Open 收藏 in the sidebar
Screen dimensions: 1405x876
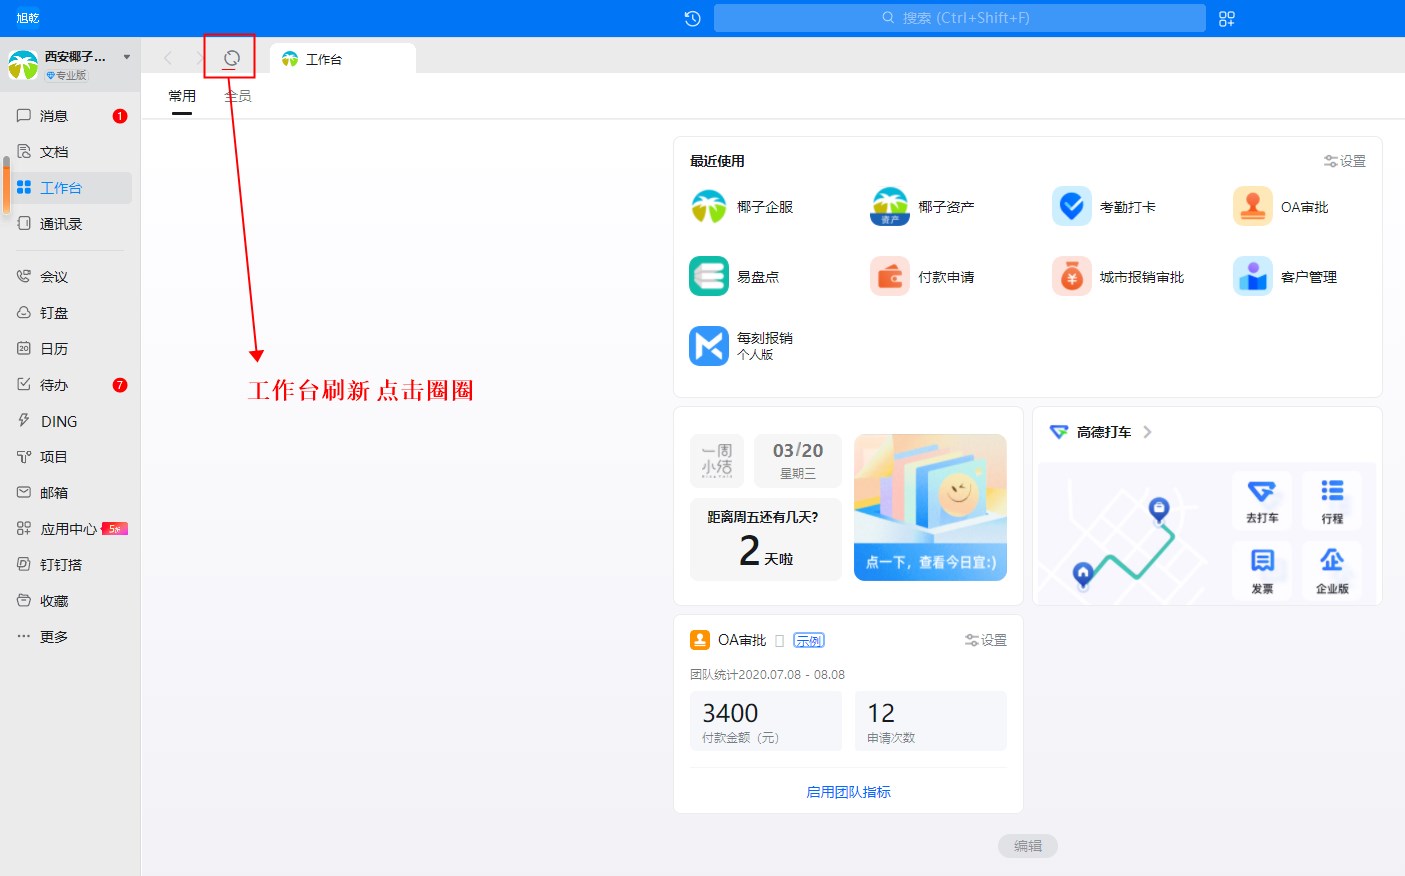(70, 601)
